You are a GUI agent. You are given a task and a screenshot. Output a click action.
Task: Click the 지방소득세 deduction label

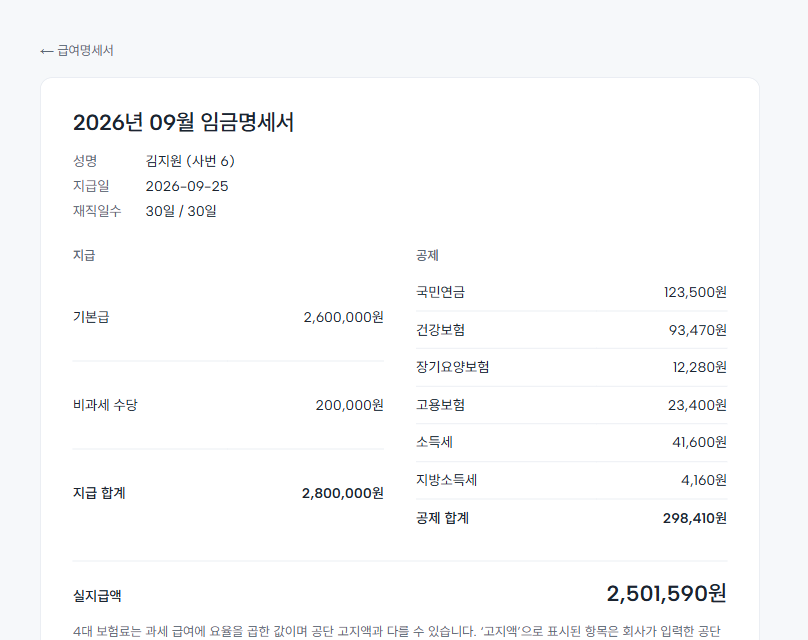pyautogui.click(x=446, y=480)
